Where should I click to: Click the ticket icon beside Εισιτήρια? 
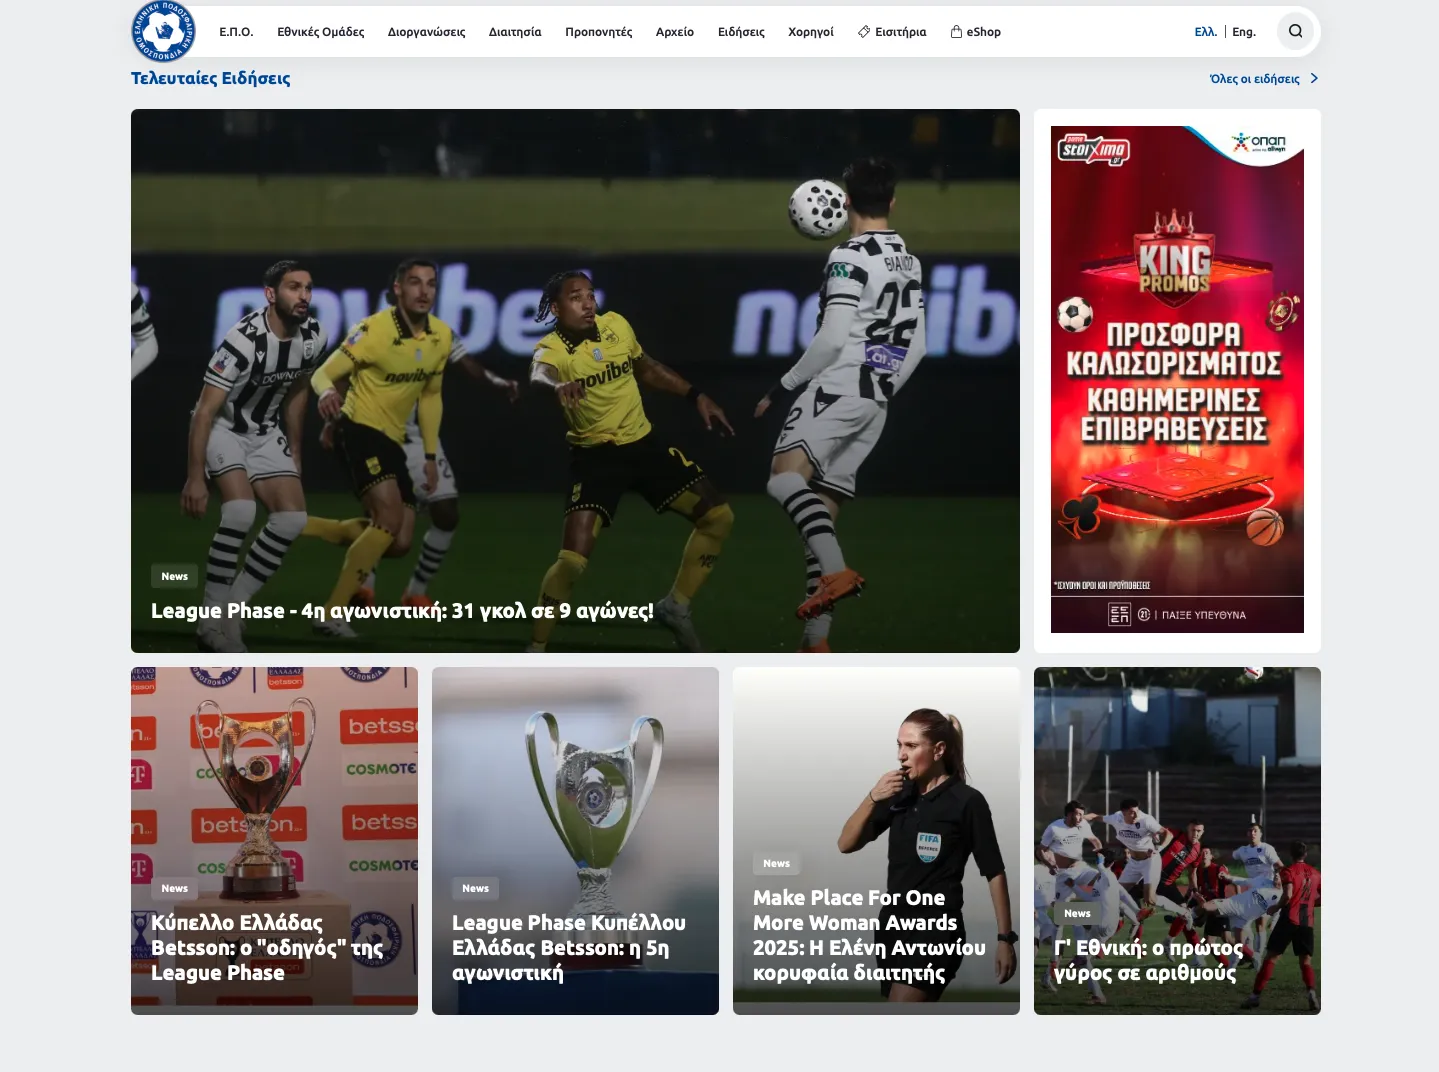[x=864, y=32]
